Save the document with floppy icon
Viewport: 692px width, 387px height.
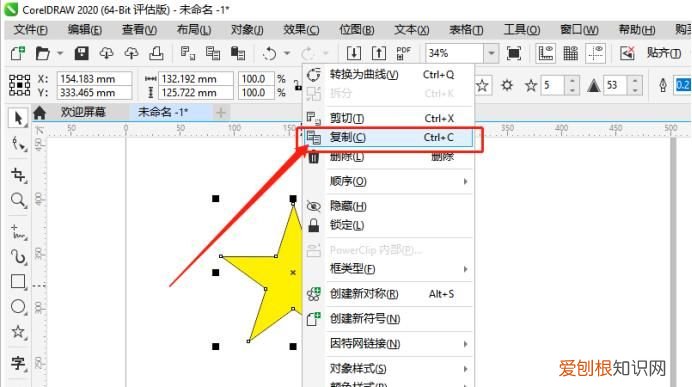(x=81, y=53)
